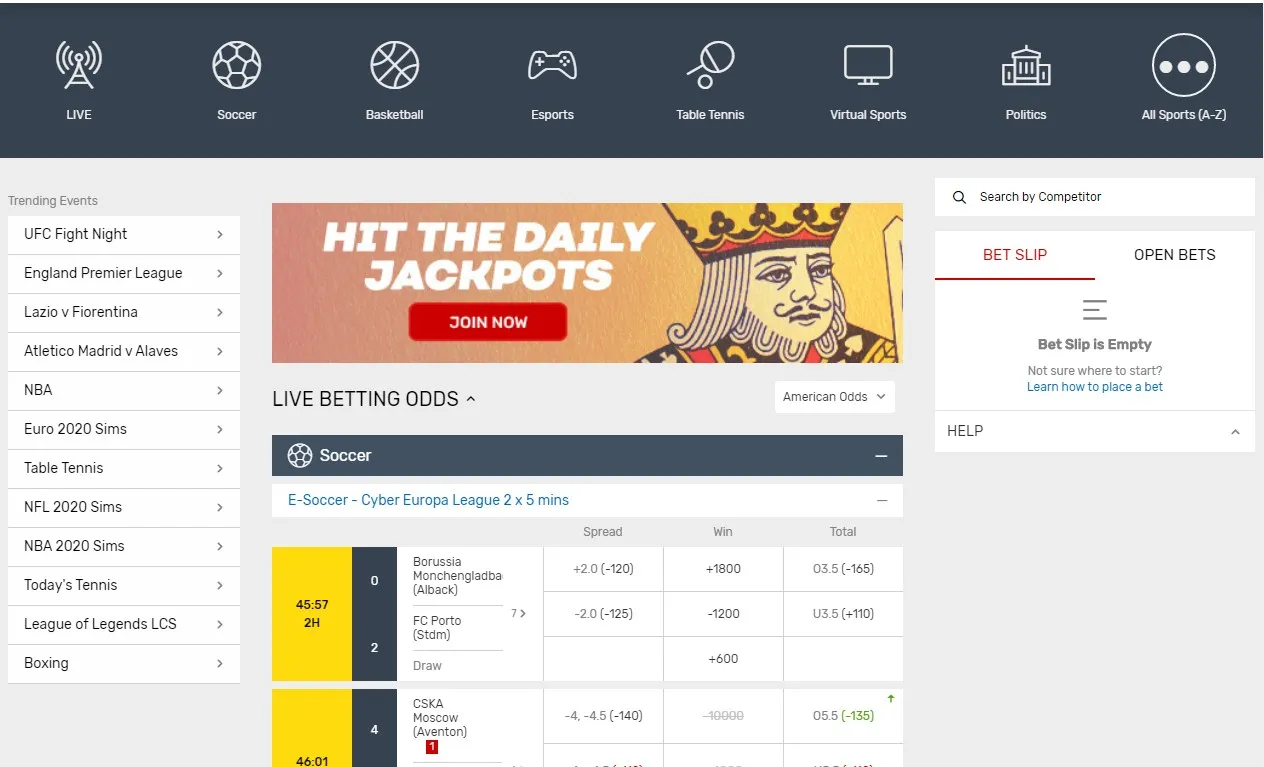Click red card badge under CSKA Moscow
1264x767 pixels.
(432, 747)
